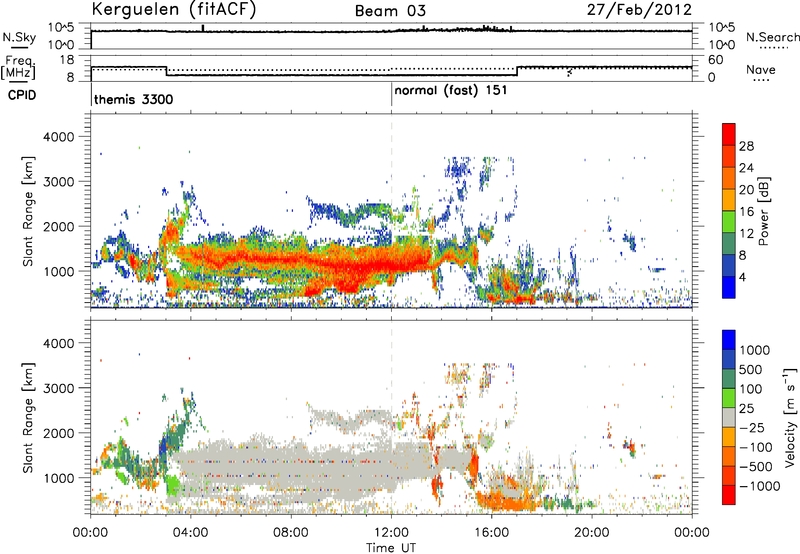The image size is (800, 554).
Task: Click the "-25" tick on the Velocity colorbar
Action: (x=753, y=427)
